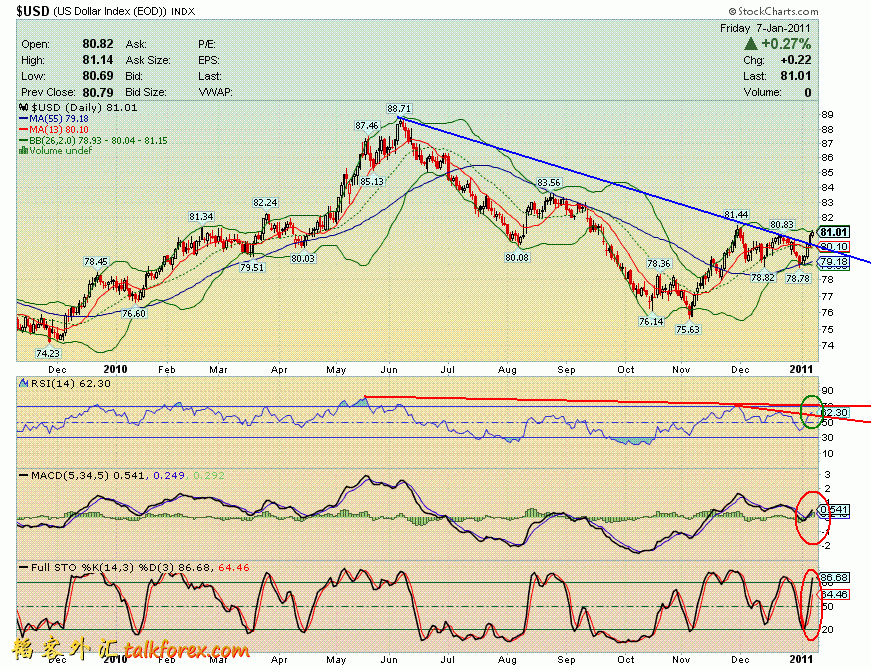
Task: Click the 86.68 stochastic %K axis tag
Action: tap(834, 577)
